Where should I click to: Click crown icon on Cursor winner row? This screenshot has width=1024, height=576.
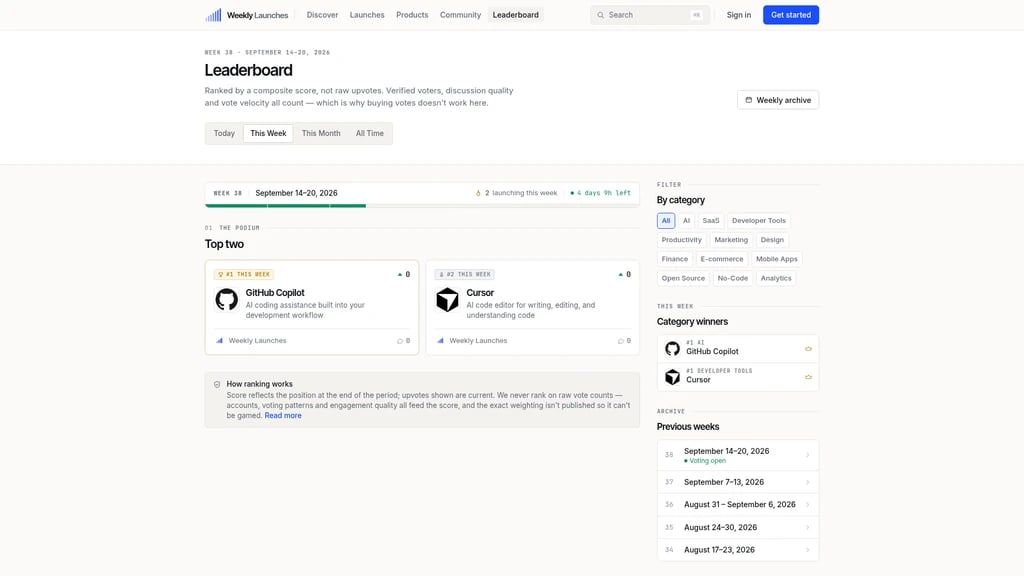808,377
